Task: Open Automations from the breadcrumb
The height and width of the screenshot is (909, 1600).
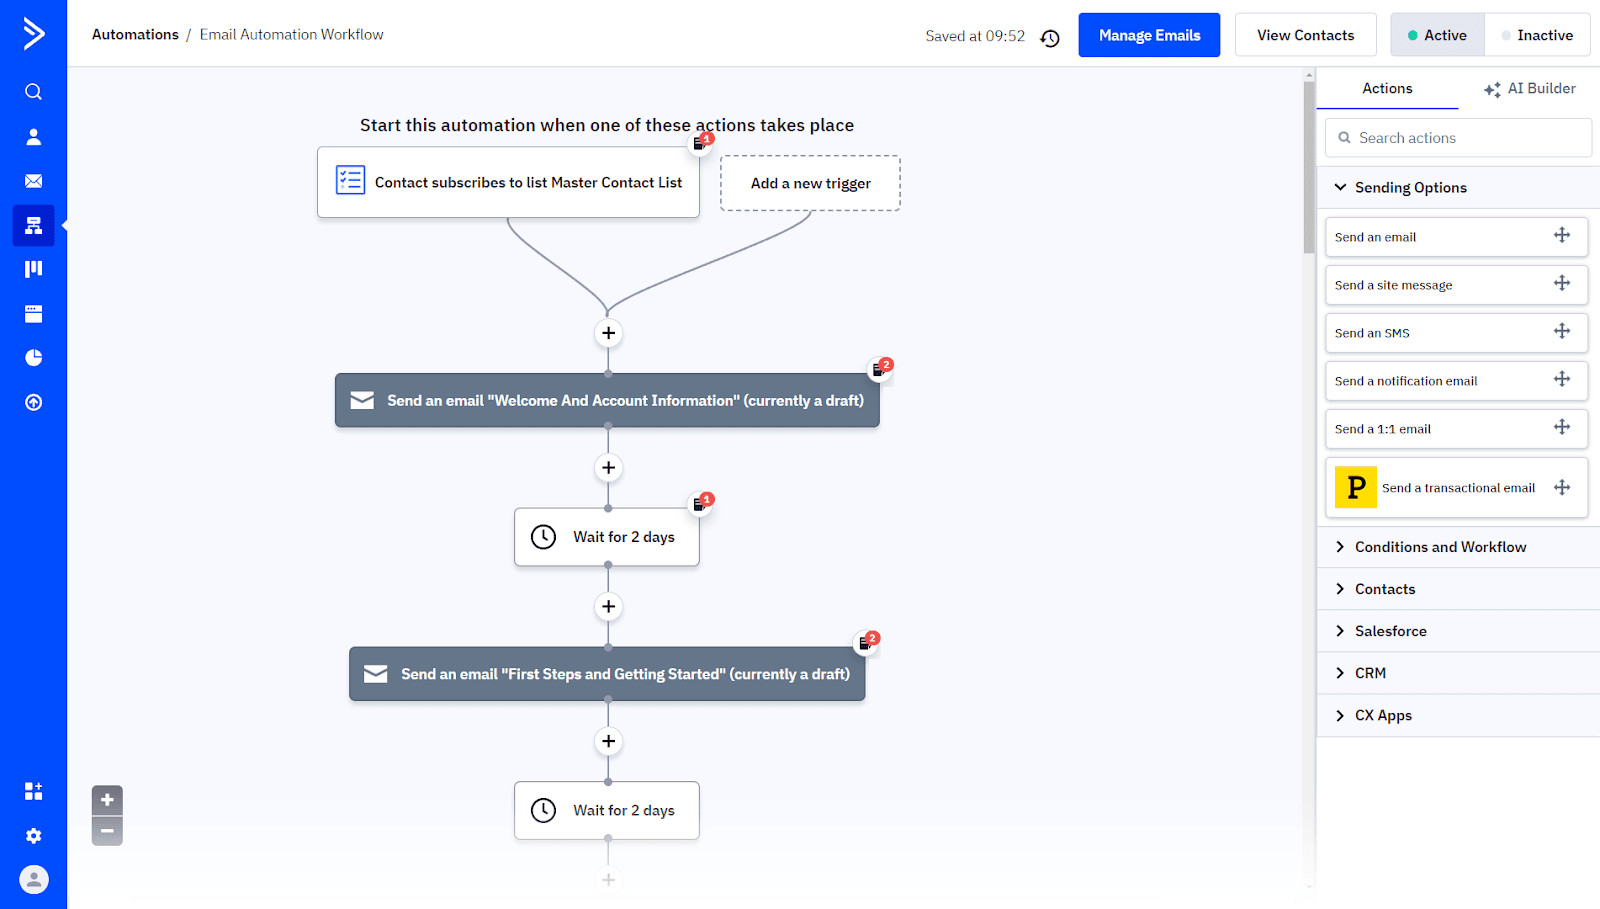Action: 135,33
